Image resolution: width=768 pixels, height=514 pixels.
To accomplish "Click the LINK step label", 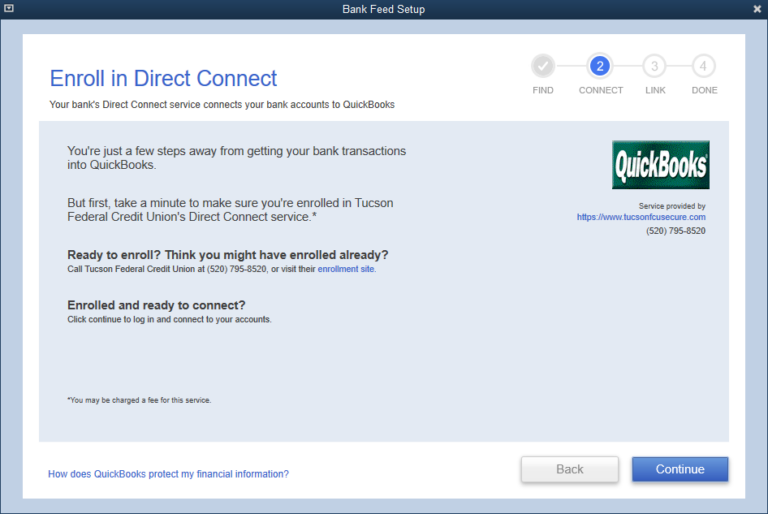I will pyautogui.click(x=655, y=90).
